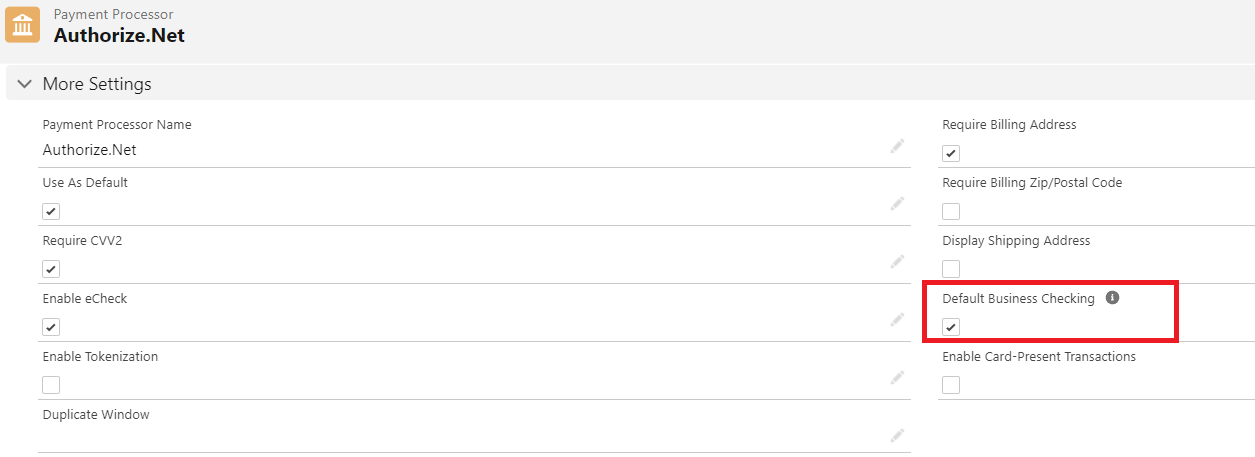The image size is (1255, 457).
Task: Disable the Enable eCheck checkbox
Action: pos(51,327)
